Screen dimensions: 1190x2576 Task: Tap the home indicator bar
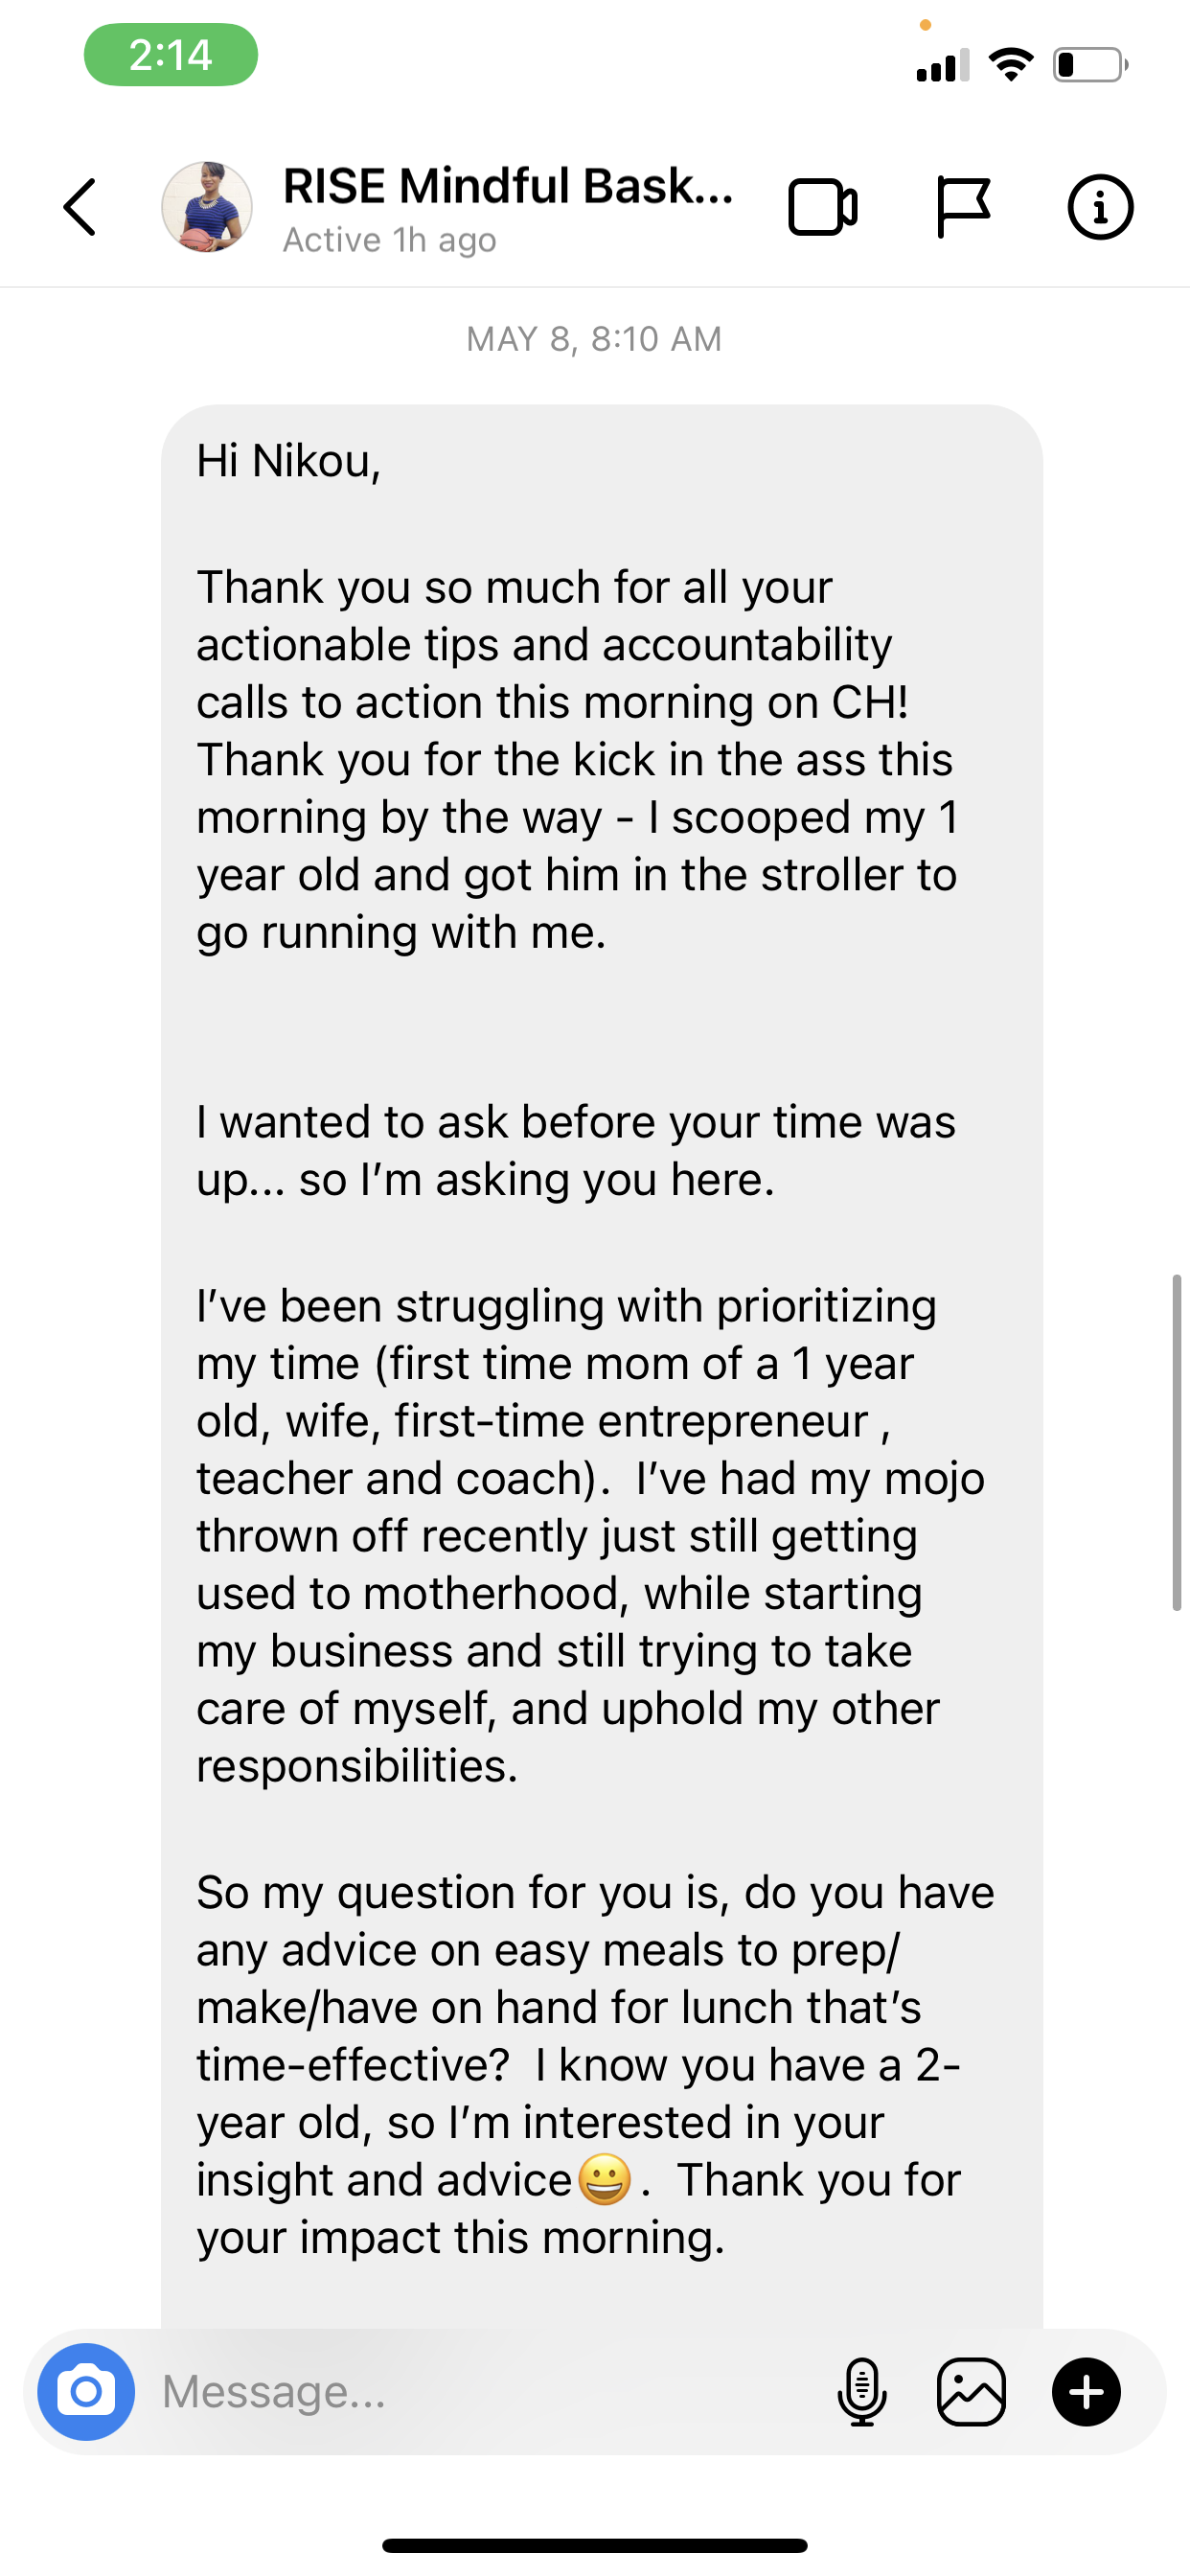(595, 2545)
